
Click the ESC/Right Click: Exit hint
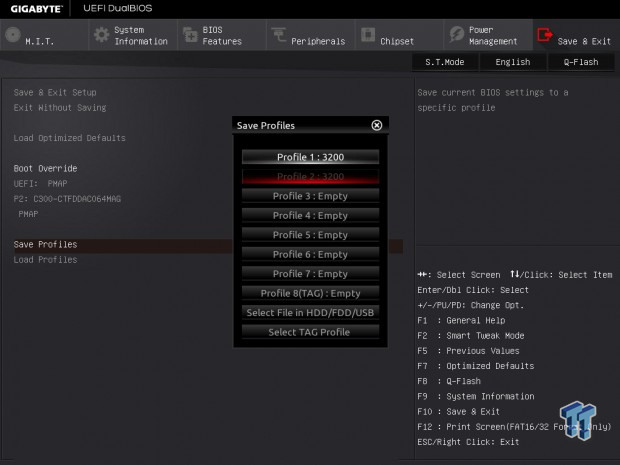click(468, 442)
